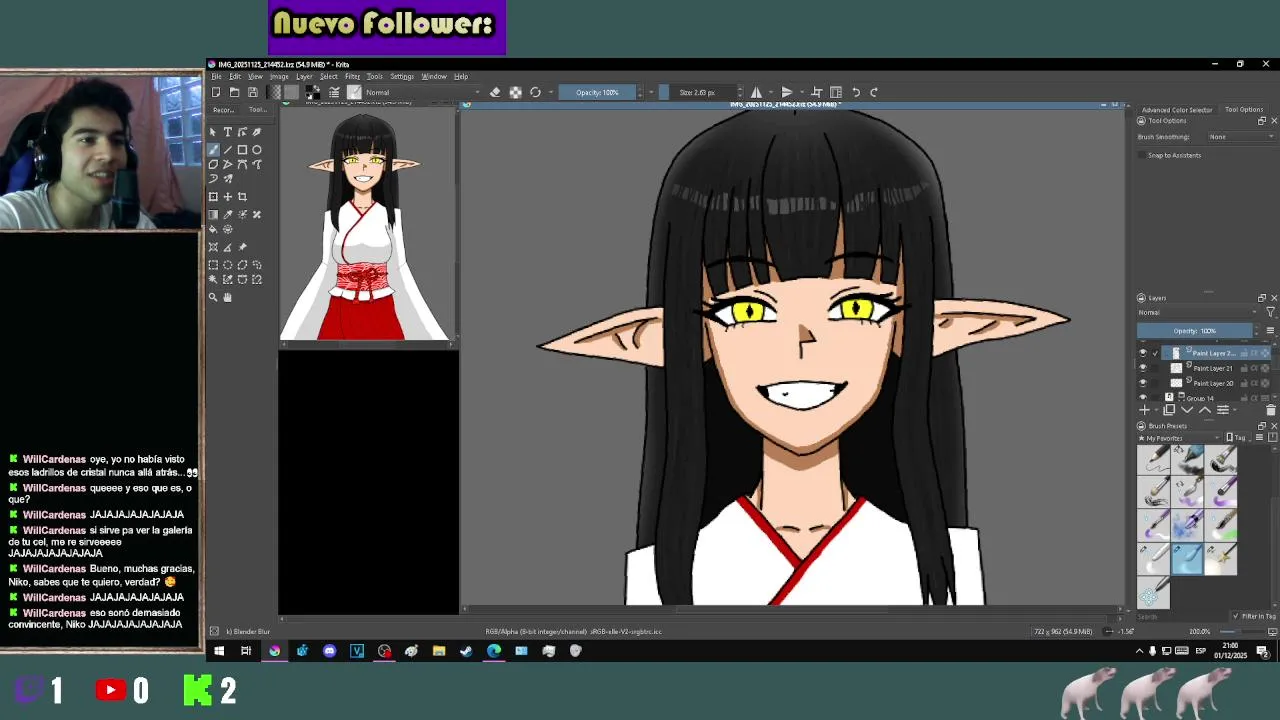This screenshot has height=720, width=1280.
Task: Select the Move tool
Action: [227, 197]
